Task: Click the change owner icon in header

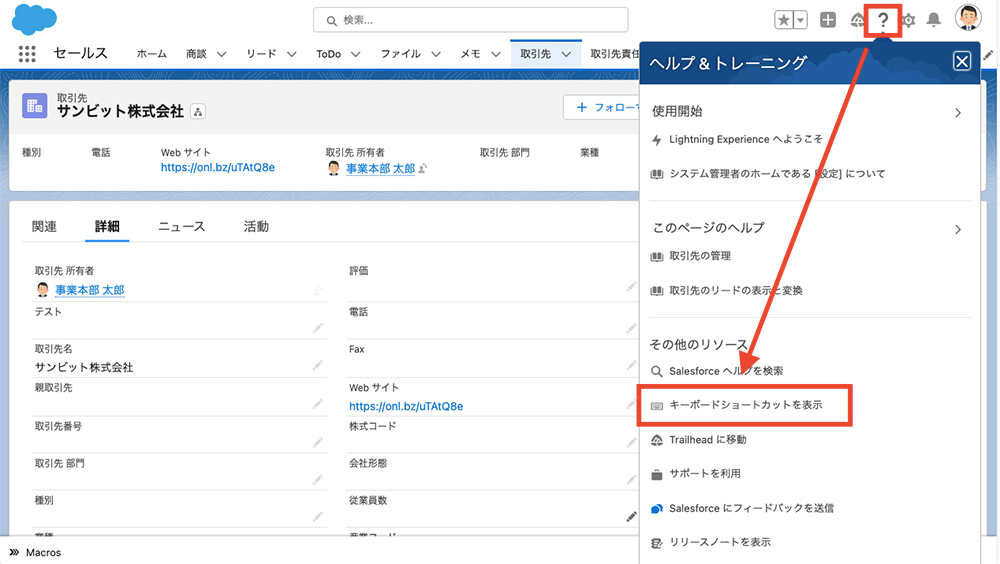Action: [422, 168]
